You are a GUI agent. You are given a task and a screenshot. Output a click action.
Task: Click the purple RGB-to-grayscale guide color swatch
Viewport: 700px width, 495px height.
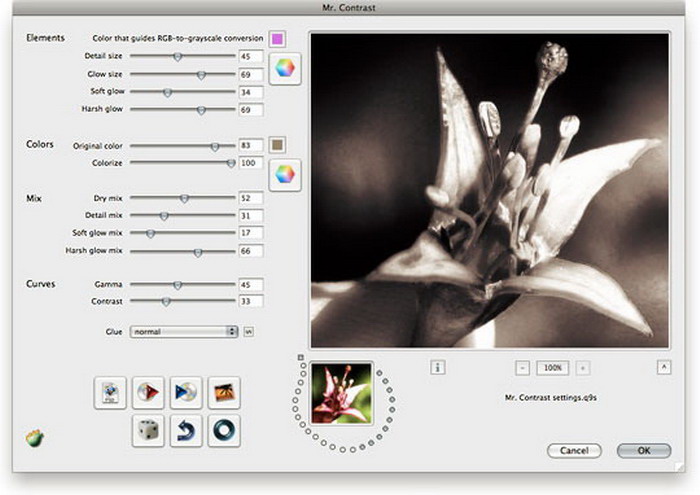(x=277, y=39)
